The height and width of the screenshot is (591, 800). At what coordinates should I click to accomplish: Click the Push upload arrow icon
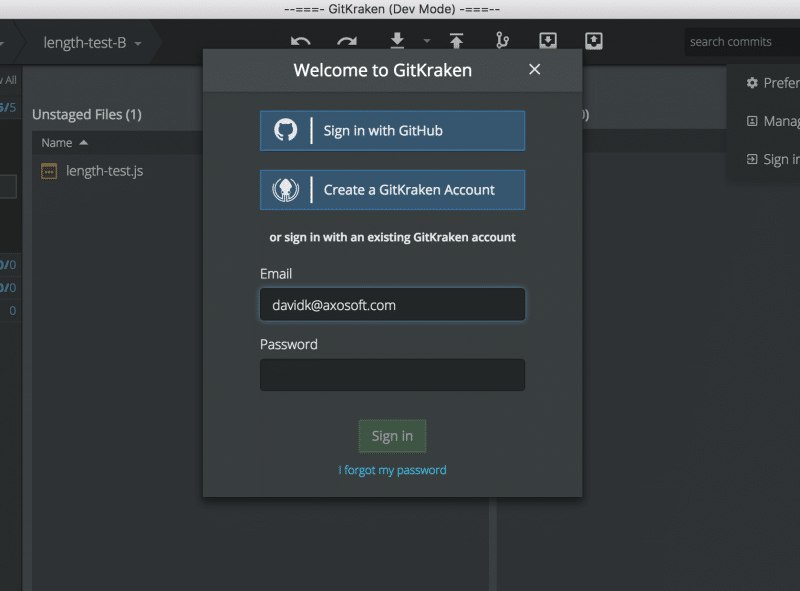(x=457, y=40)
